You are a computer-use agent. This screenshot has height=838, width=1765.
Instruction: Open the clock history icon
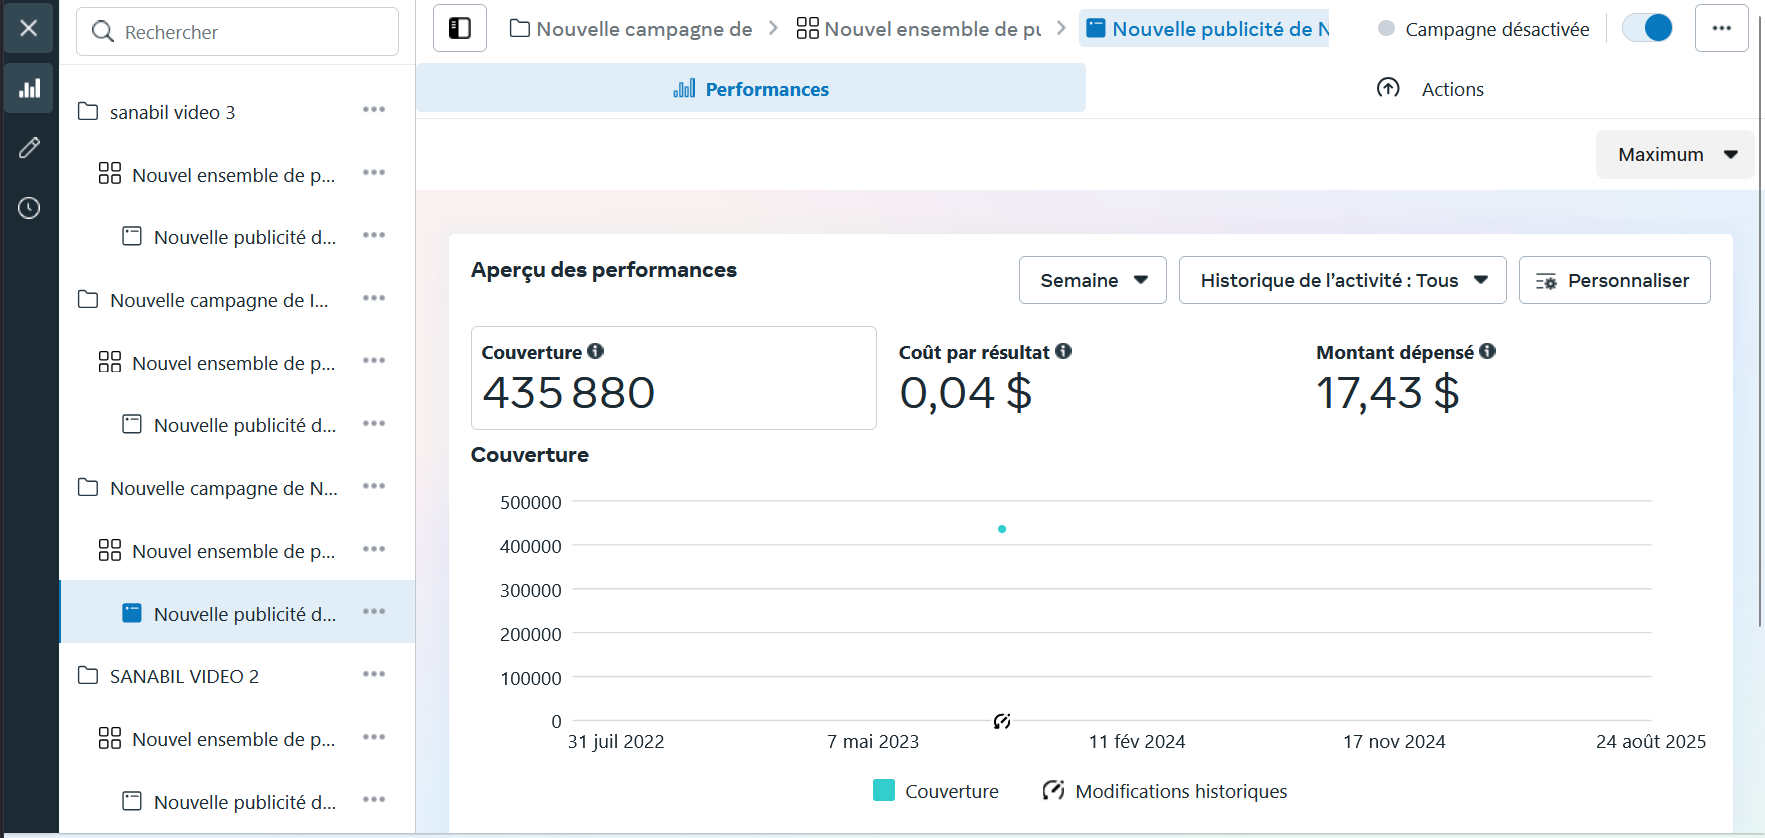29,208
